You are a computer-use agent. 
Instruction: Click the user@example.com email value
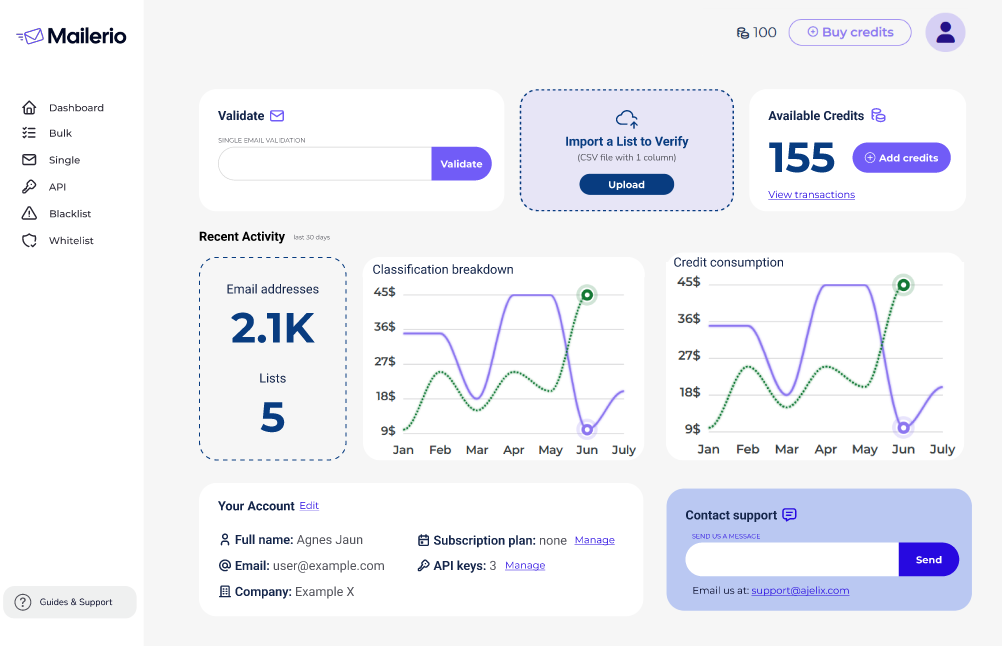click(x=328, y=565)
